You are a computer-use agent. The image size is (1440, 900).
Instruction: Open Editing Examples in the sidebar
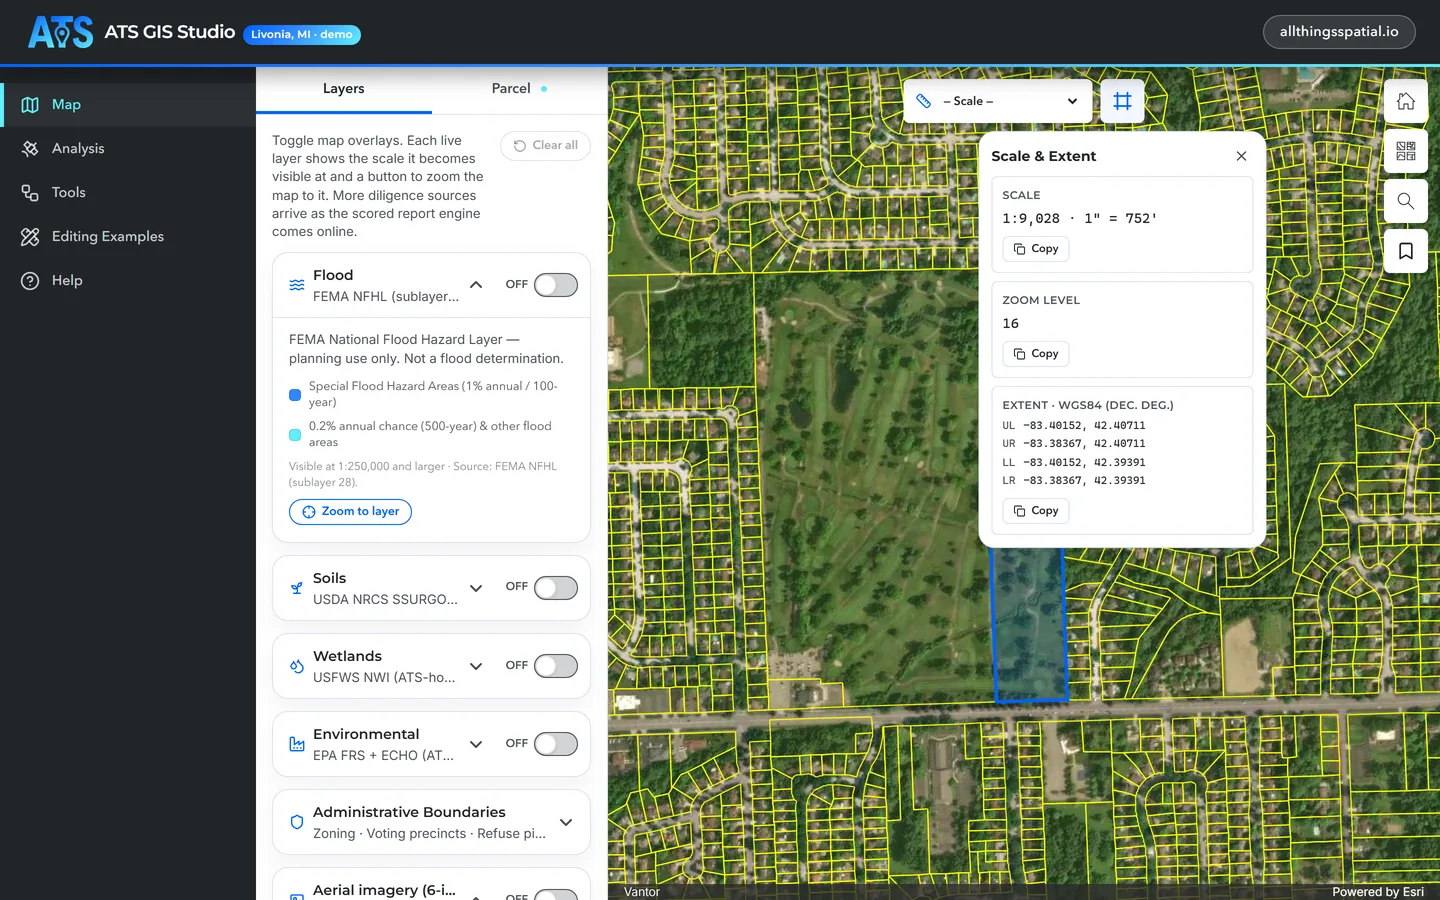(x=128, y=237)
